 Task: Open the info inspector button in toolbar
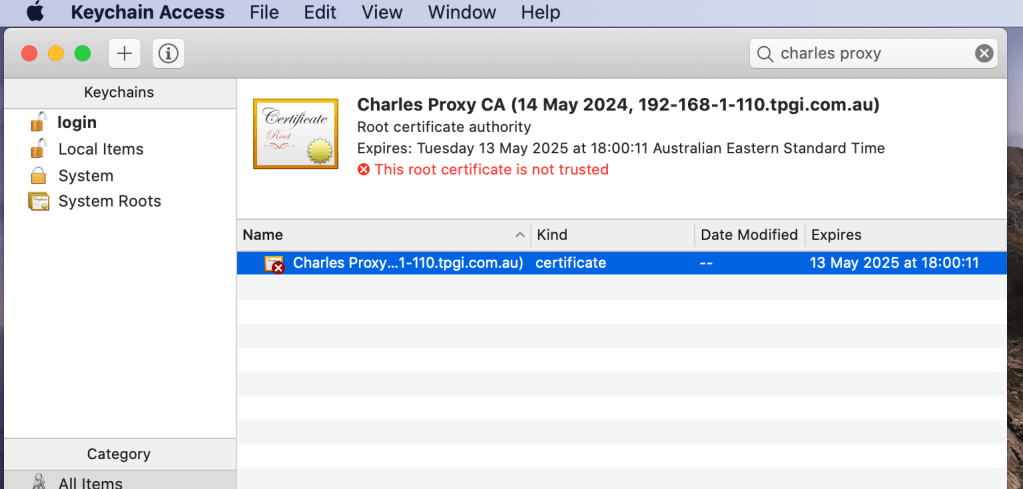(168, 54)
